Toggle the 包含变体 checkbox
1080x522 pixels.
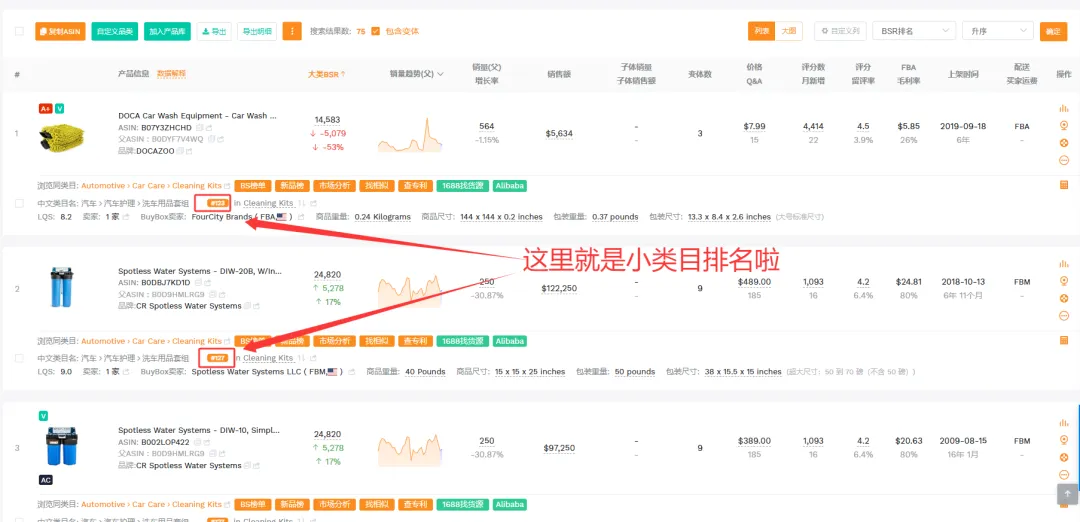pyautogui.click(x=375, y=32)
